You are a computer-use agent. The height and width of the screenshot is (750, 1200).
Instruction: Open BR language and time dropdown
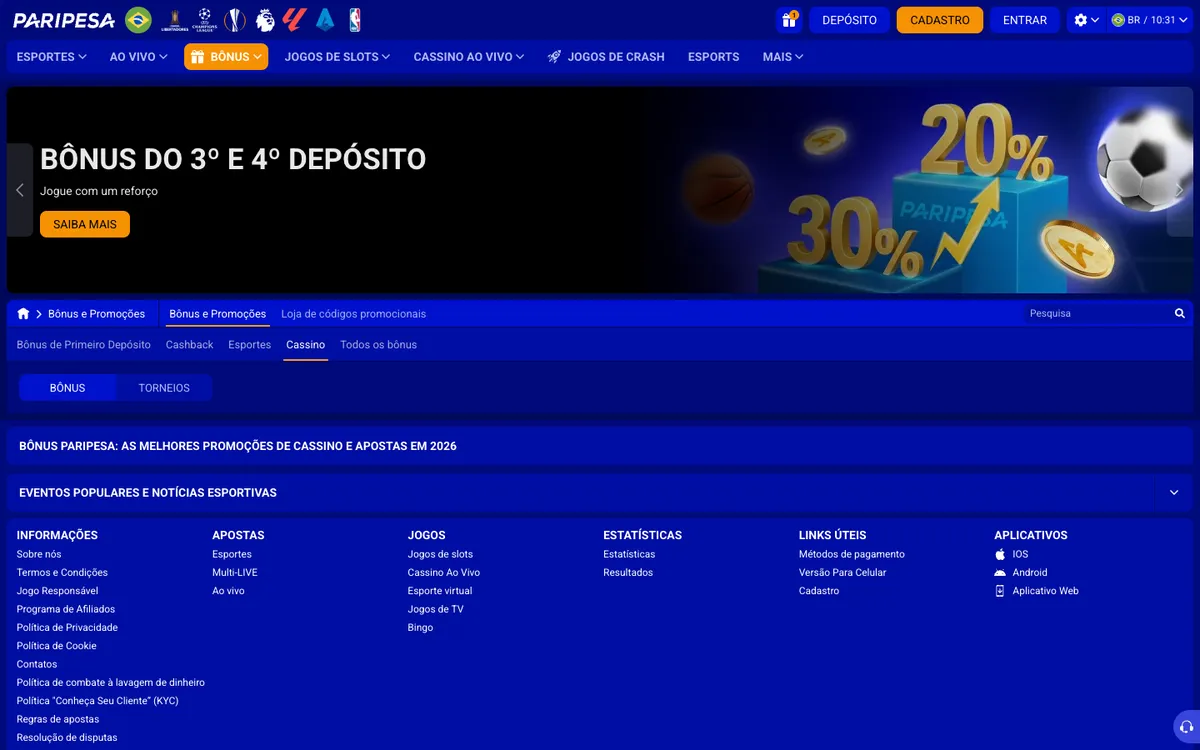1150,20
